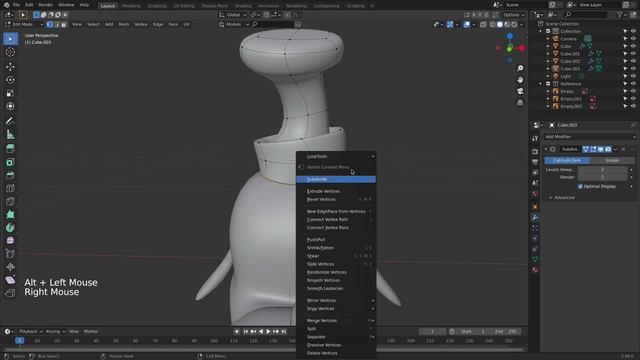This screenshot has height=360, width=640.
Task: Select the Loop Cut tool
Action: coord(10,189)
